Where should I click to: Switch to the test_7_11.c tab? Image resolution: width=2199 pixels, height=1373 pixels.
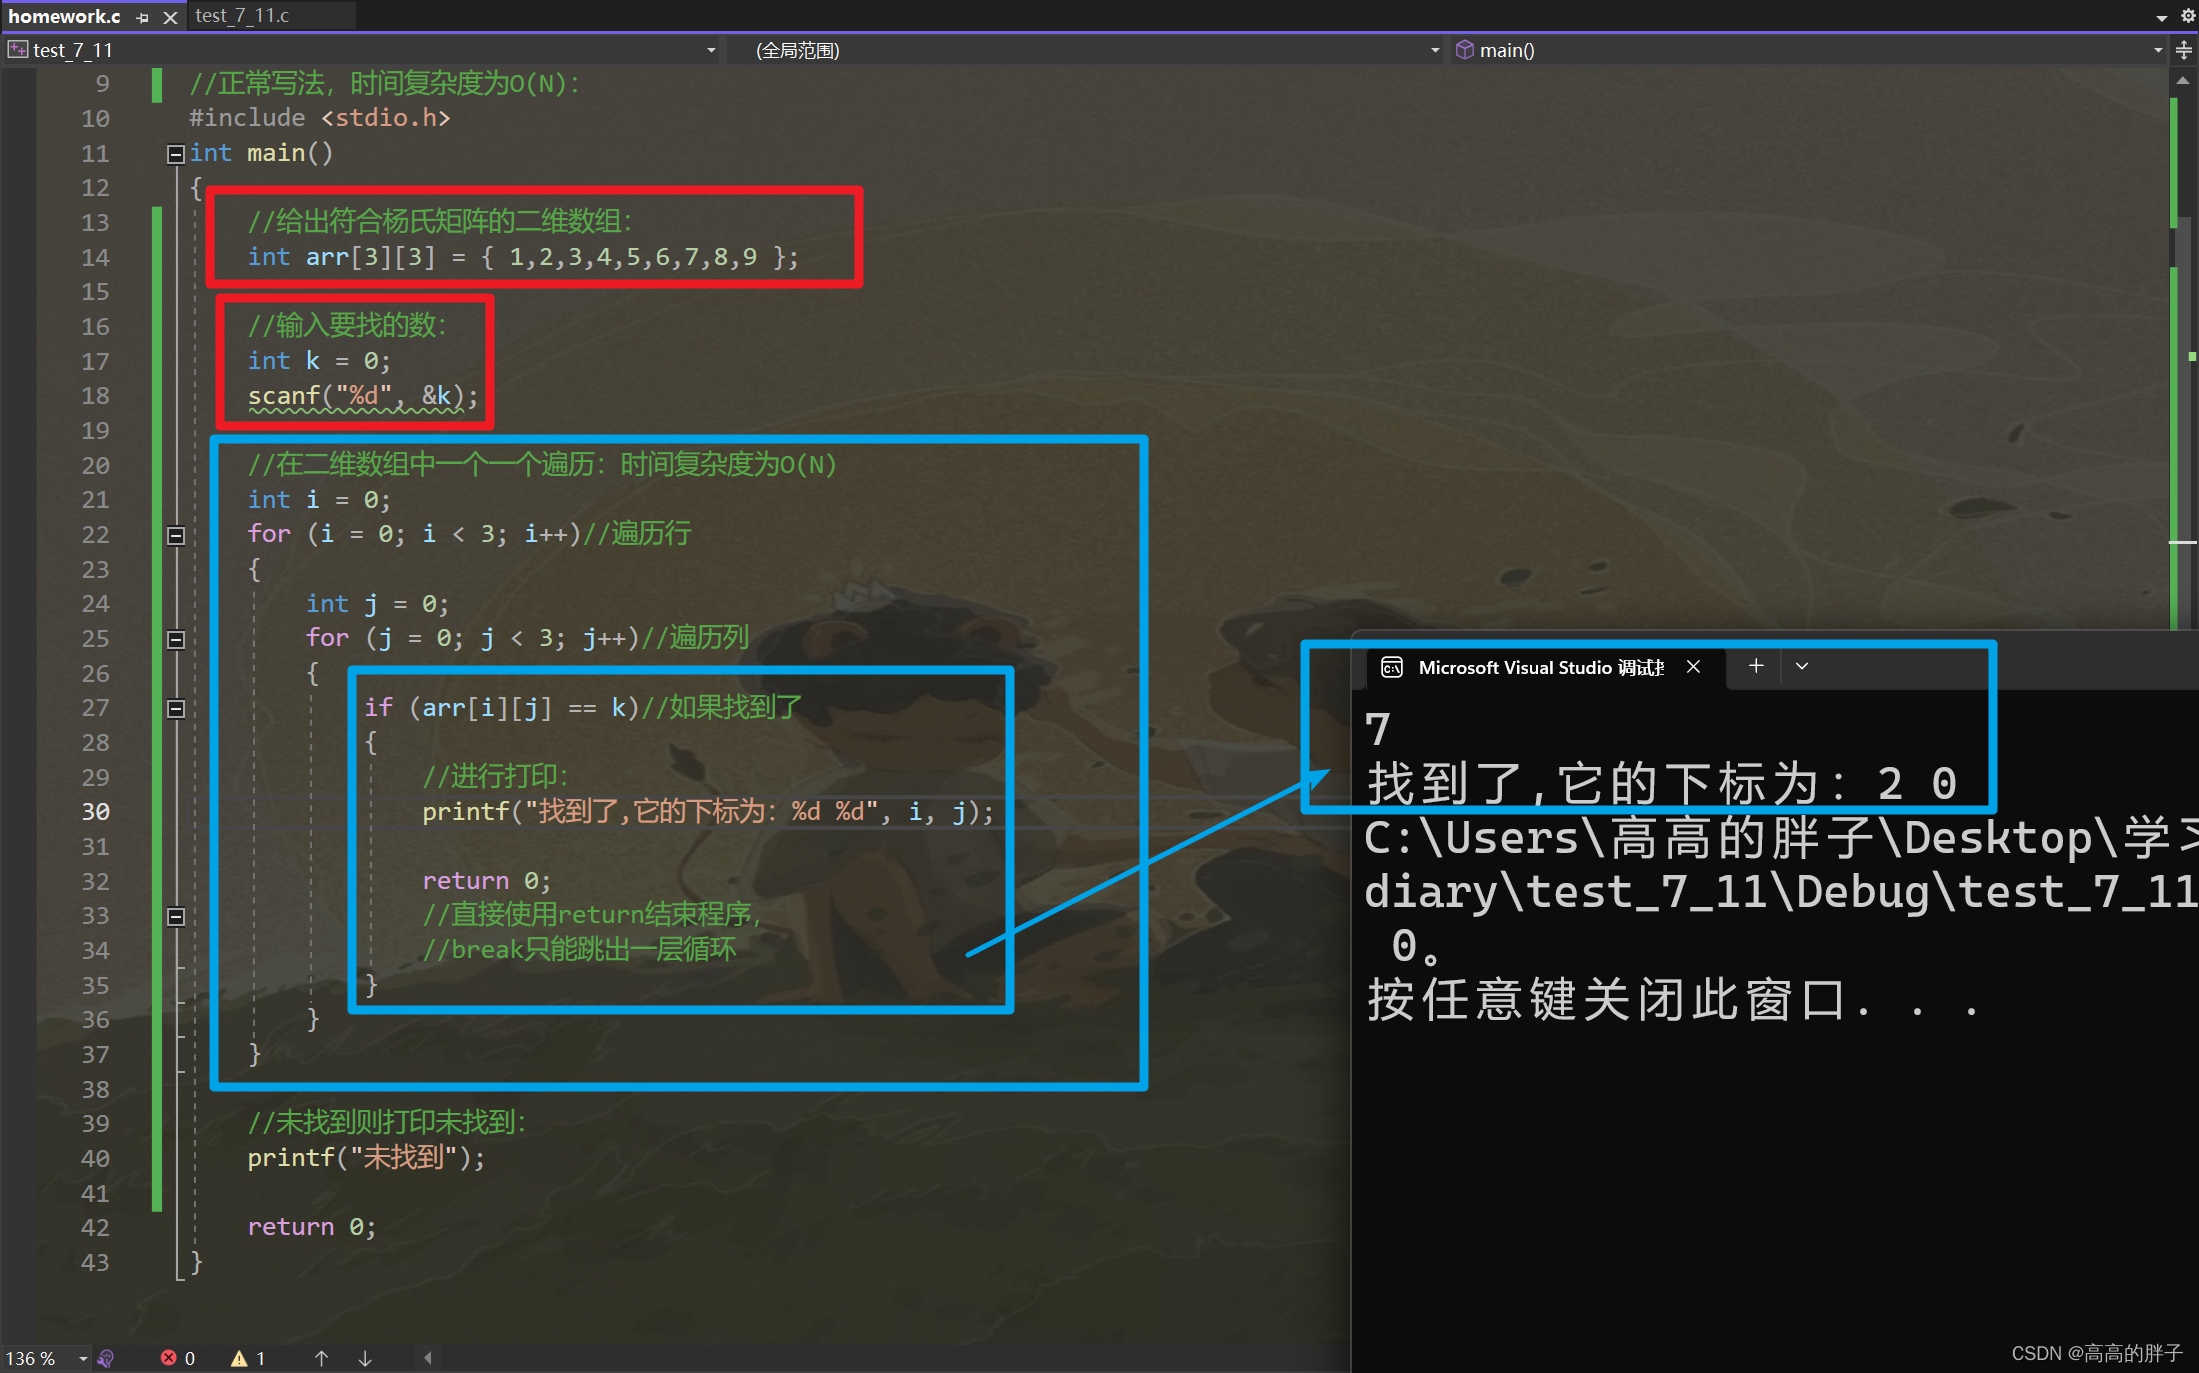click(x=242, y=16)
